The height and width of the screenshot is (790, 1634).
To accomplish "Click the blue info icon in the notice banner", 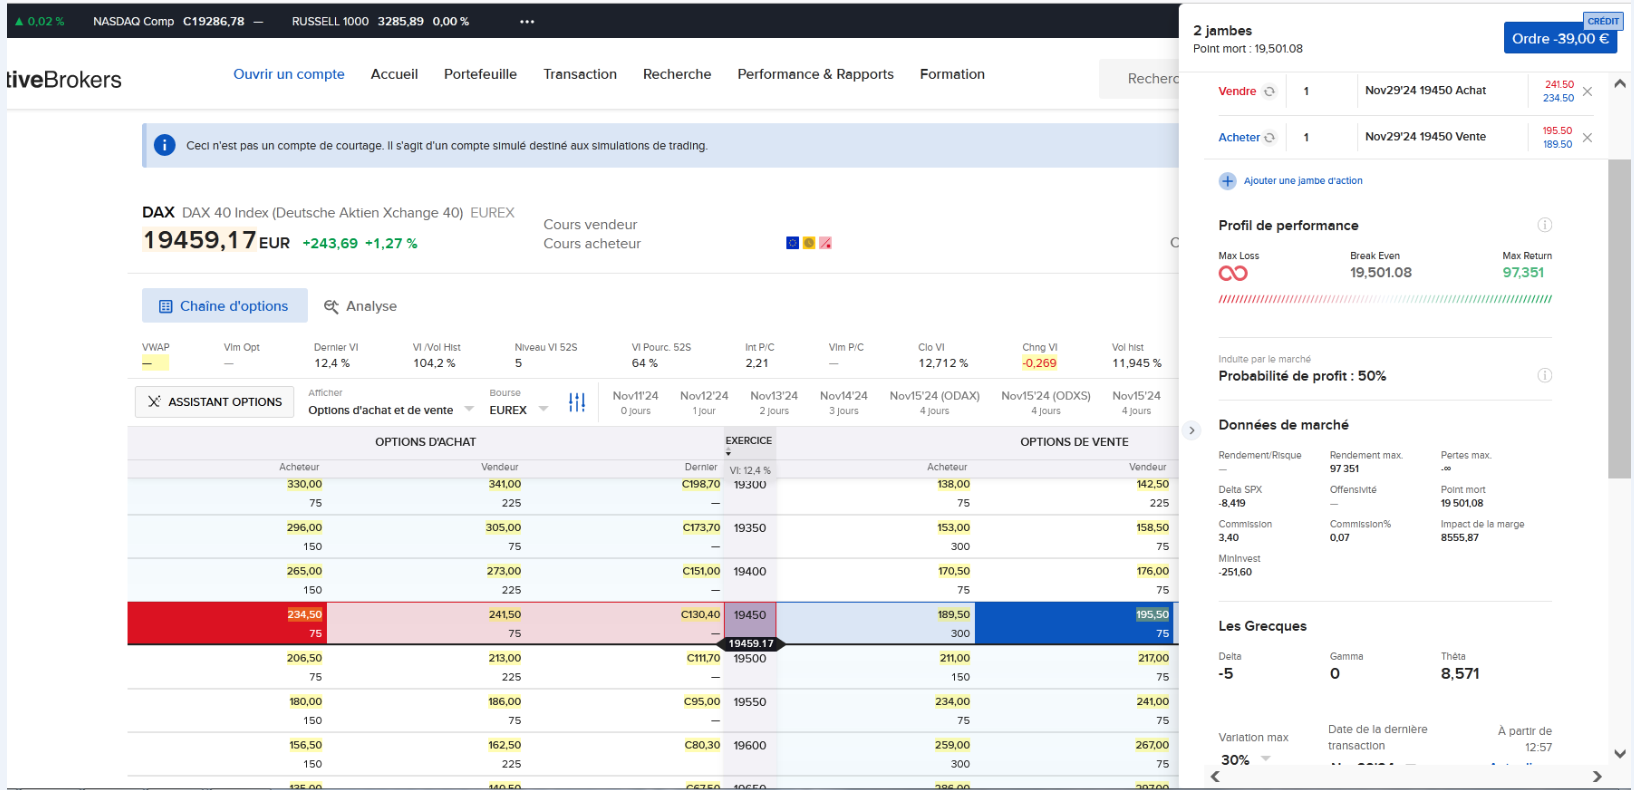I will point(165,146).
